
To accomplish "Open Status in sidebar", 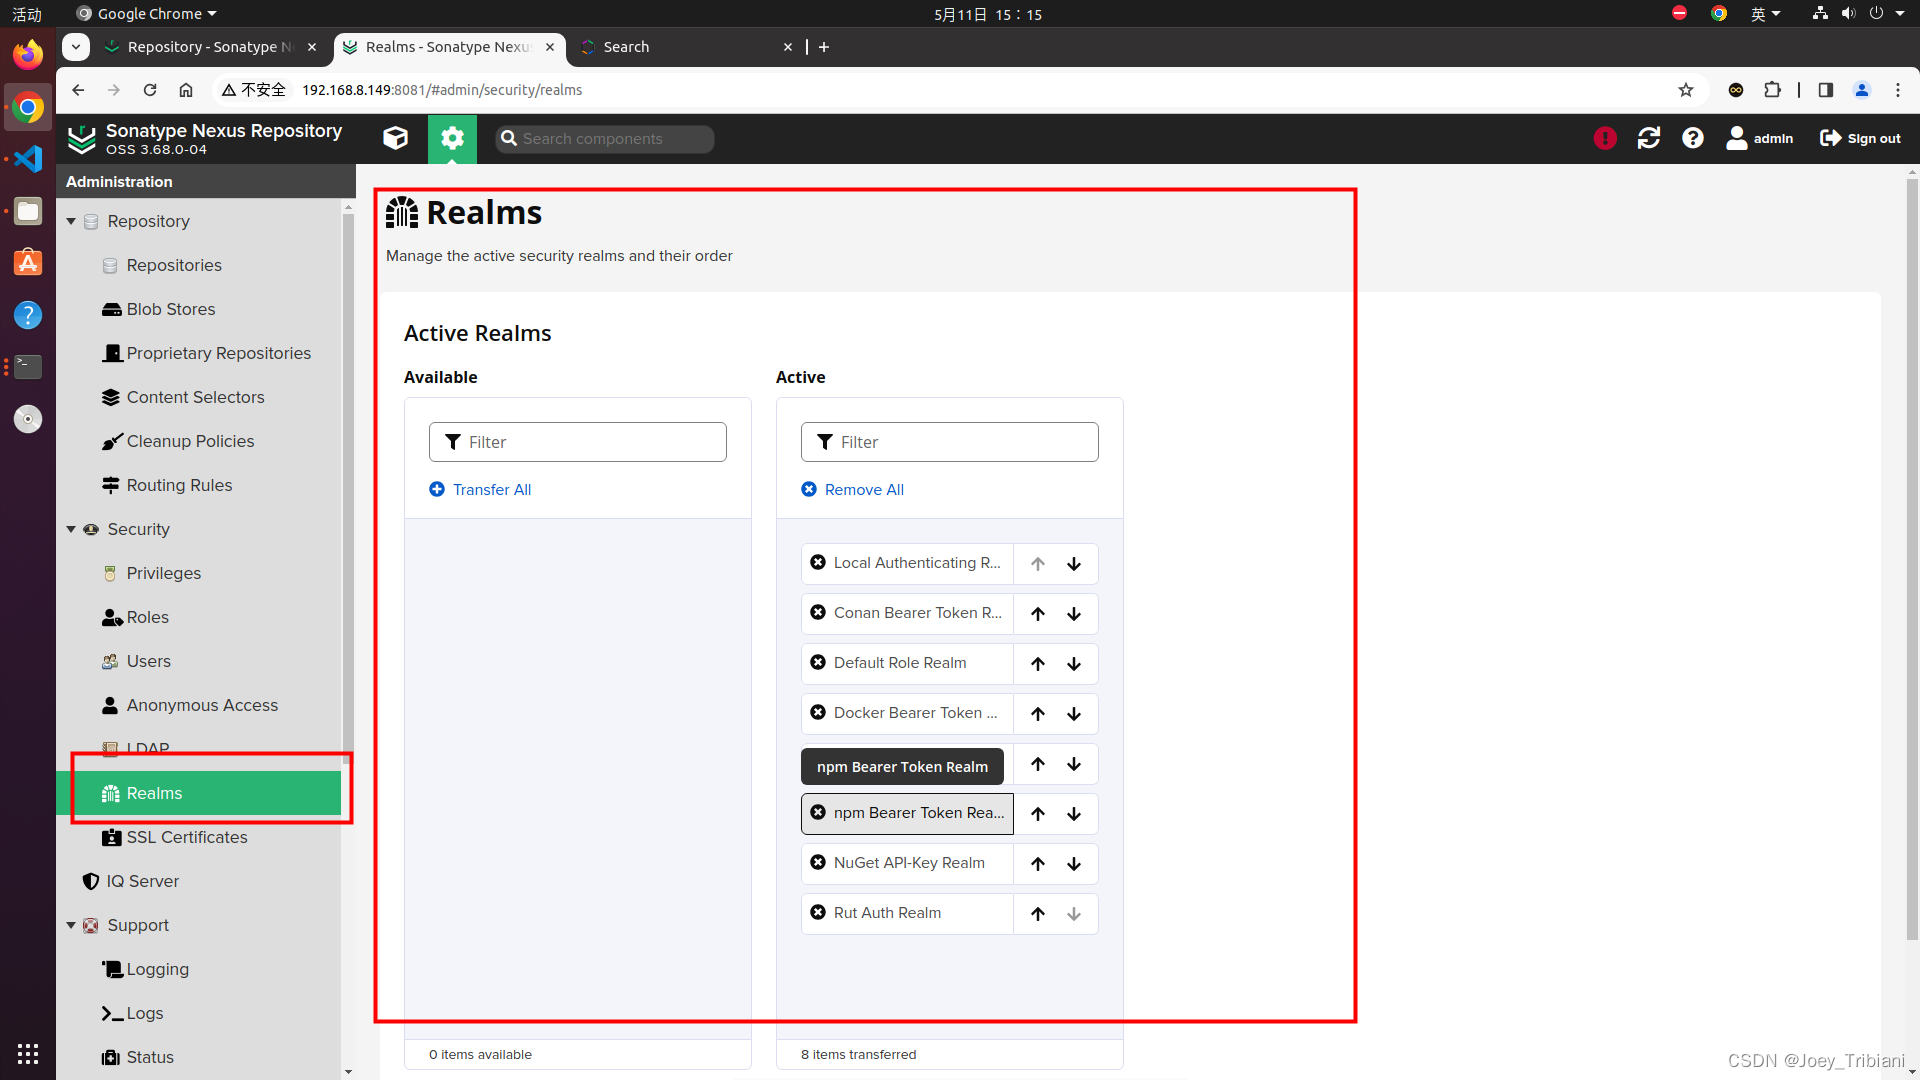I will (150, 1057).
